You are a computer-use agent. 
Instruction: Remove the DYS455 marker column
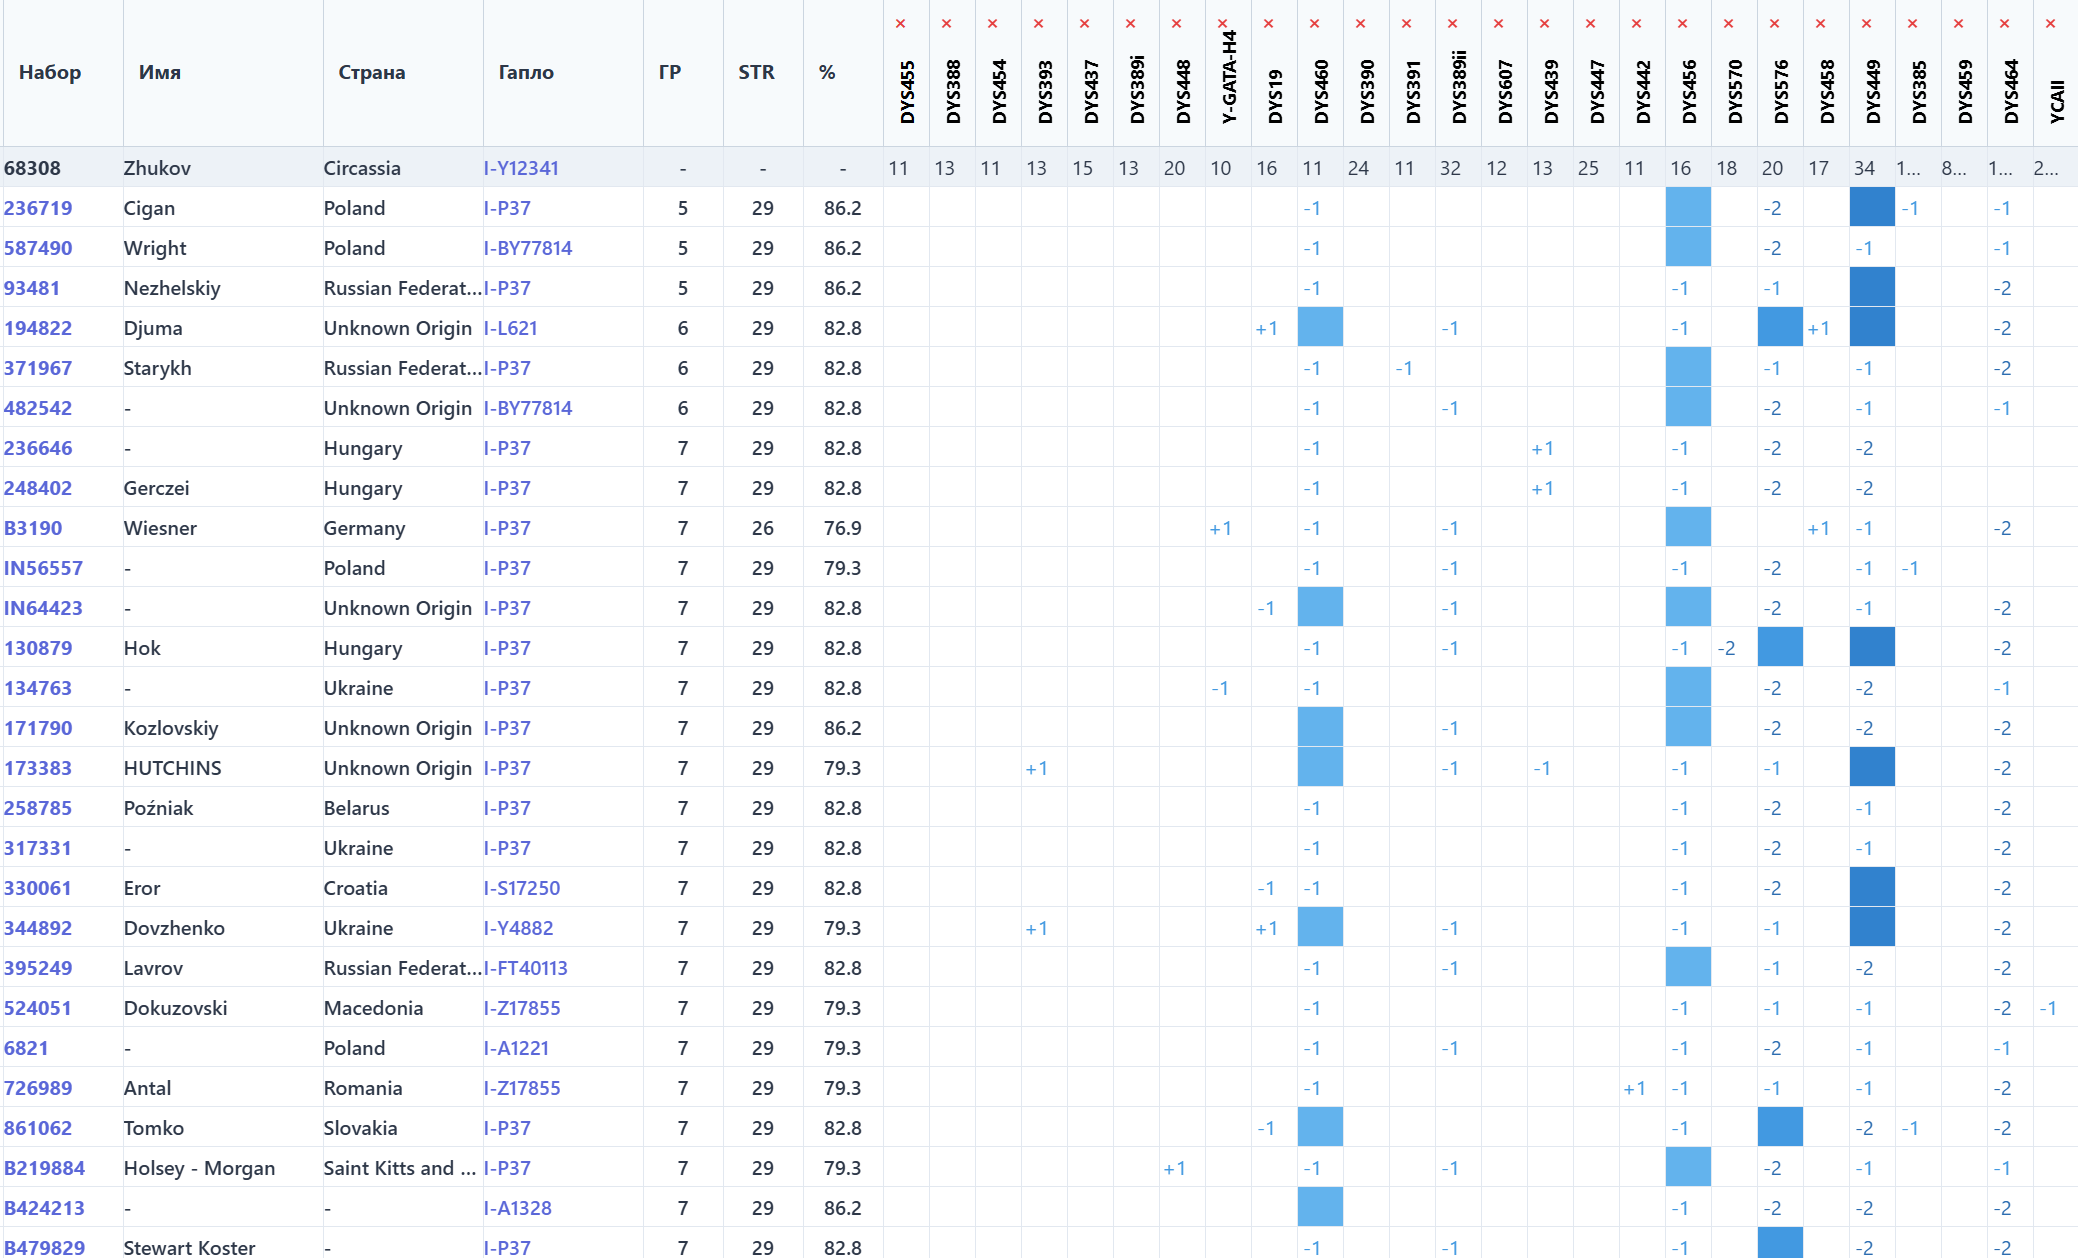pyautogui.click(x=900, y=24)
